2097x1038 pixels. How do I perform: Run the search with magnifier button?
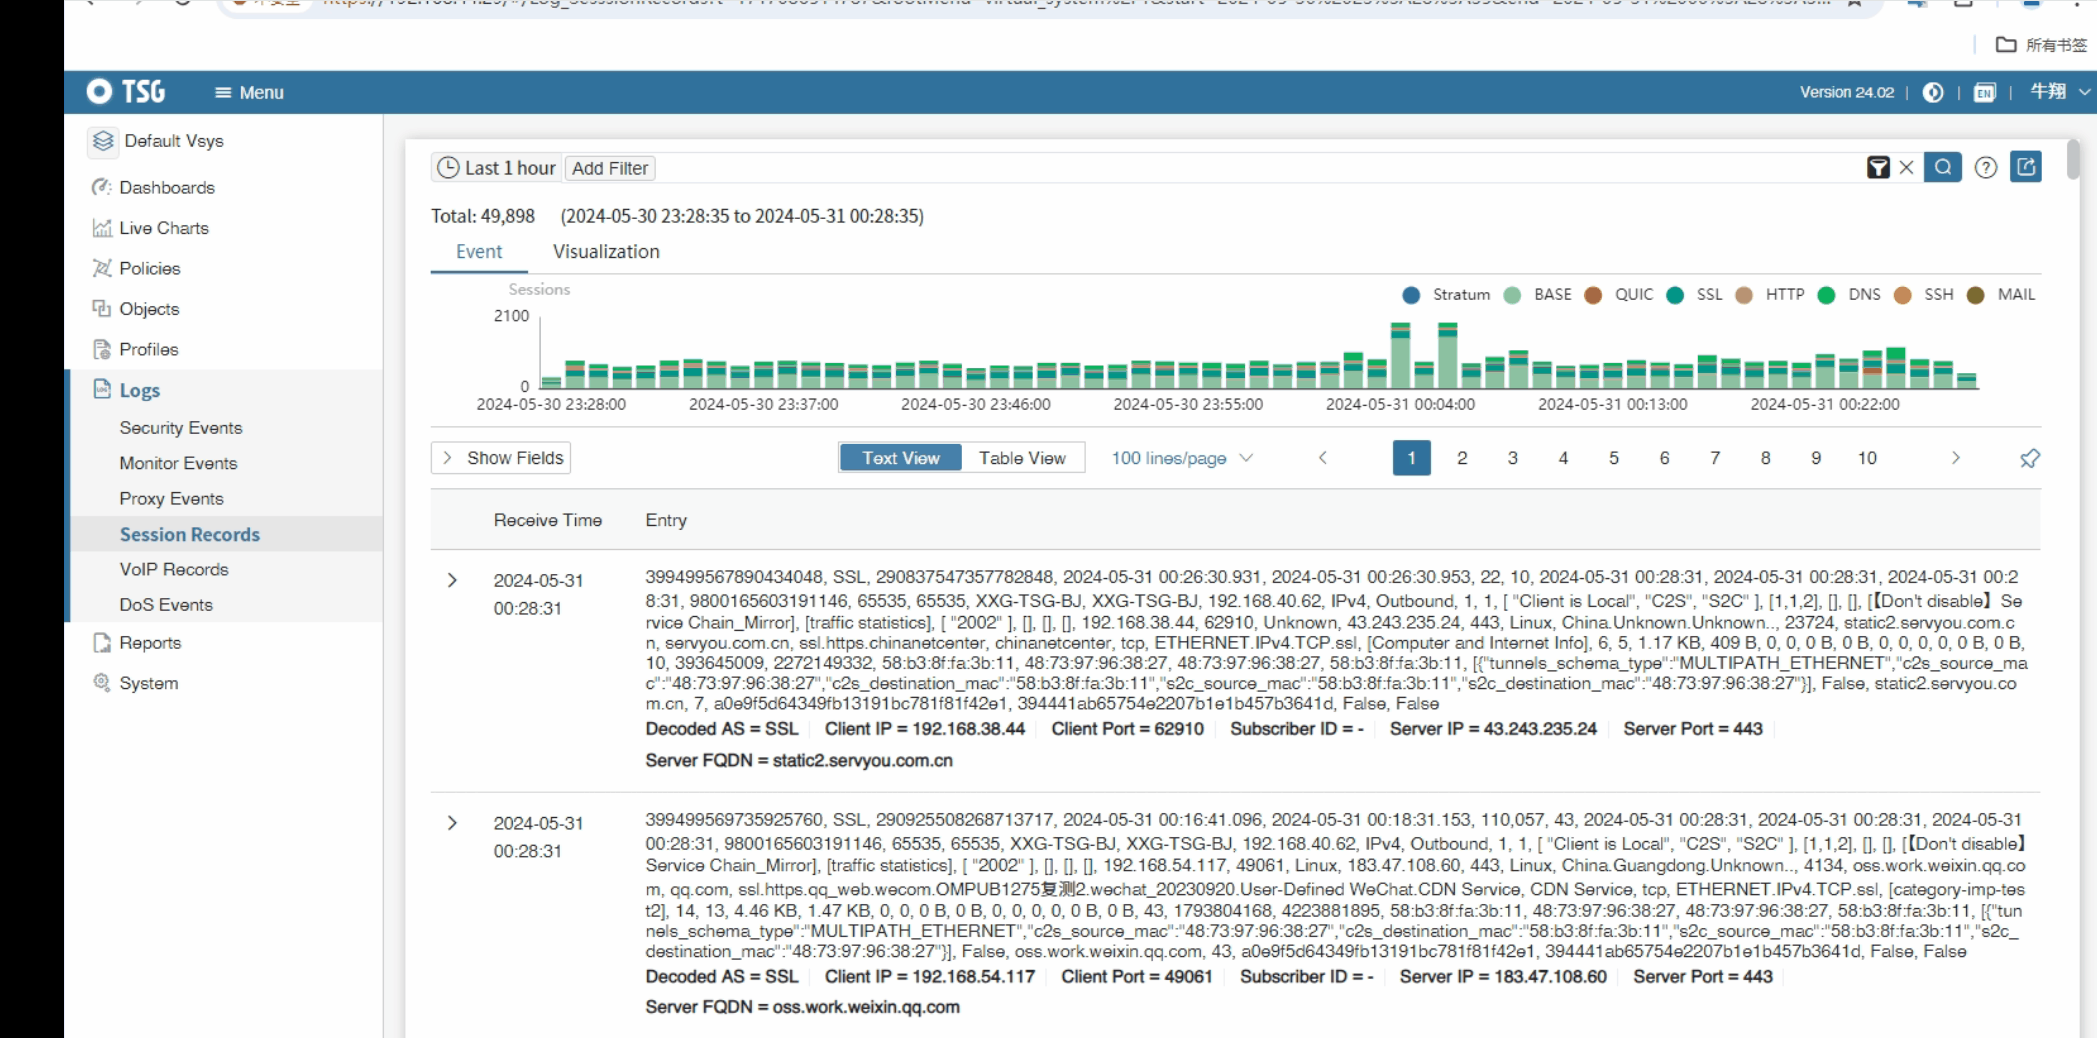pyautogui.click(x=1942, y=168)
